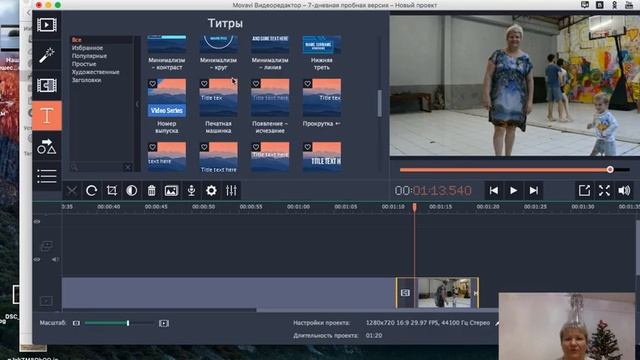Favorite the Прокрутка title

[x=308, y=84]
